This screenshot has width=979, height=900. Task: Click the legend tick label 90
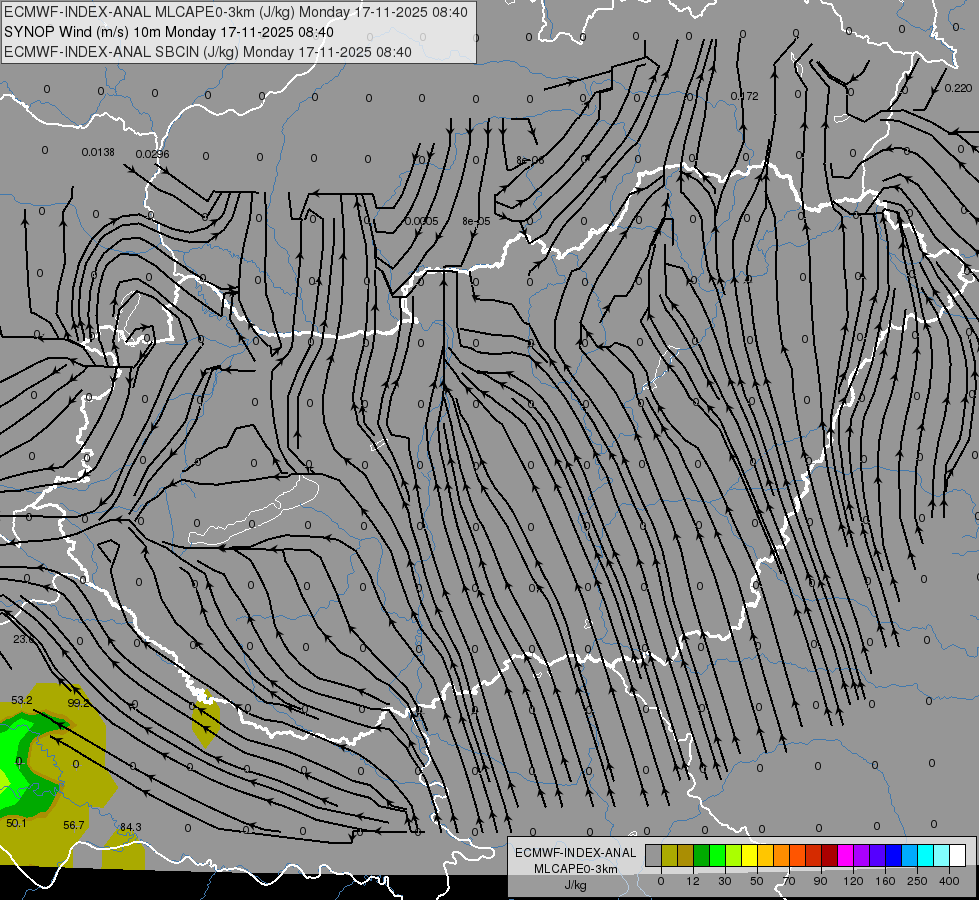820,881
